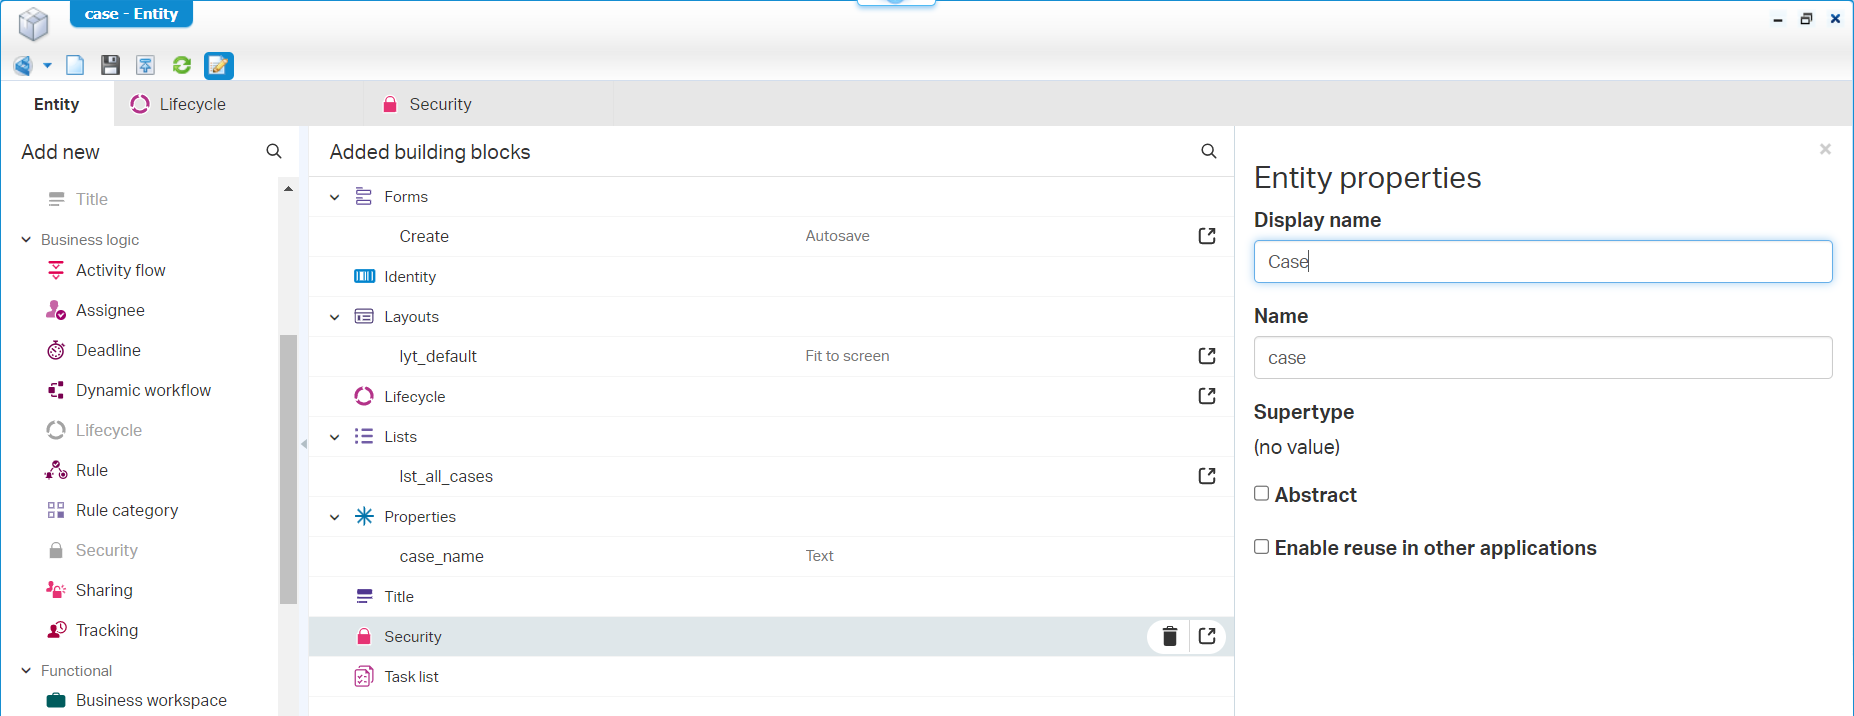The width and height of the screenshot is (1854, 716).
Task: Collapse the Properties group
Action: (x=335, y=517)
